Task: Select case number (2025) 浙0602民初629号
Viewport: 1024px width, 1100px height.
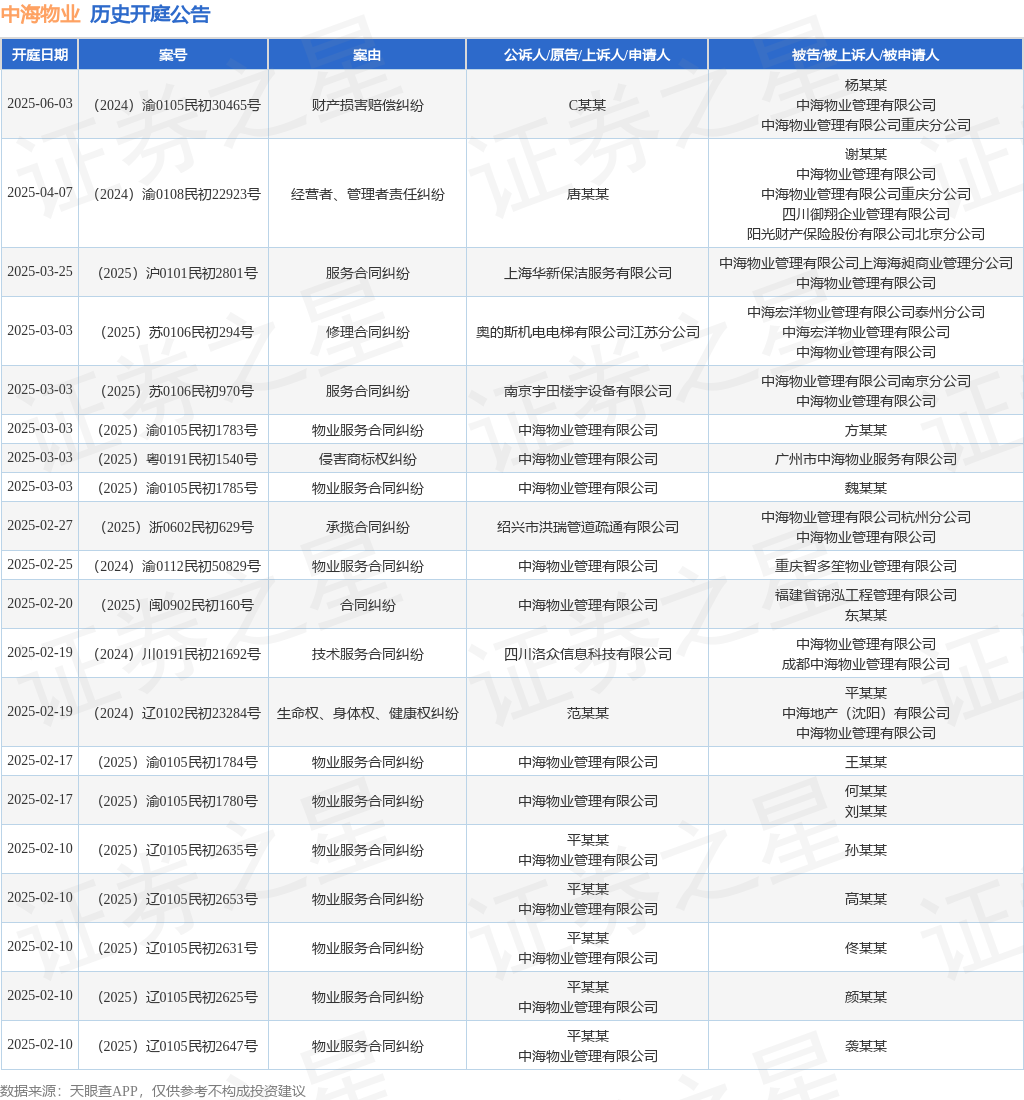Action: point(177,527)
